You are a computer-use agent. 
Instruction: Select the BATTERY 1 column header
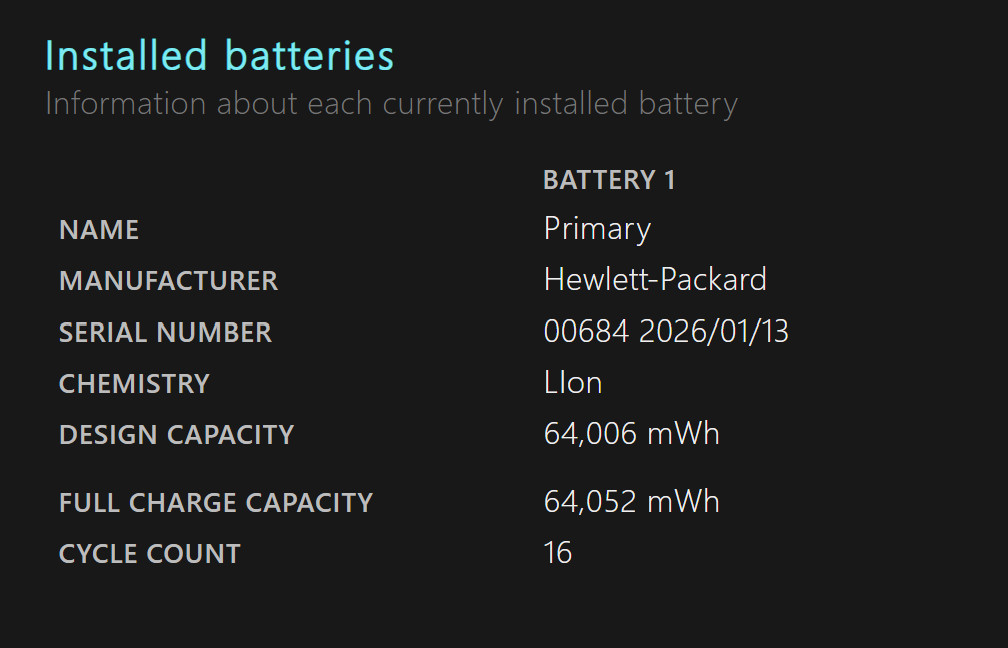(x=609, y=180)
